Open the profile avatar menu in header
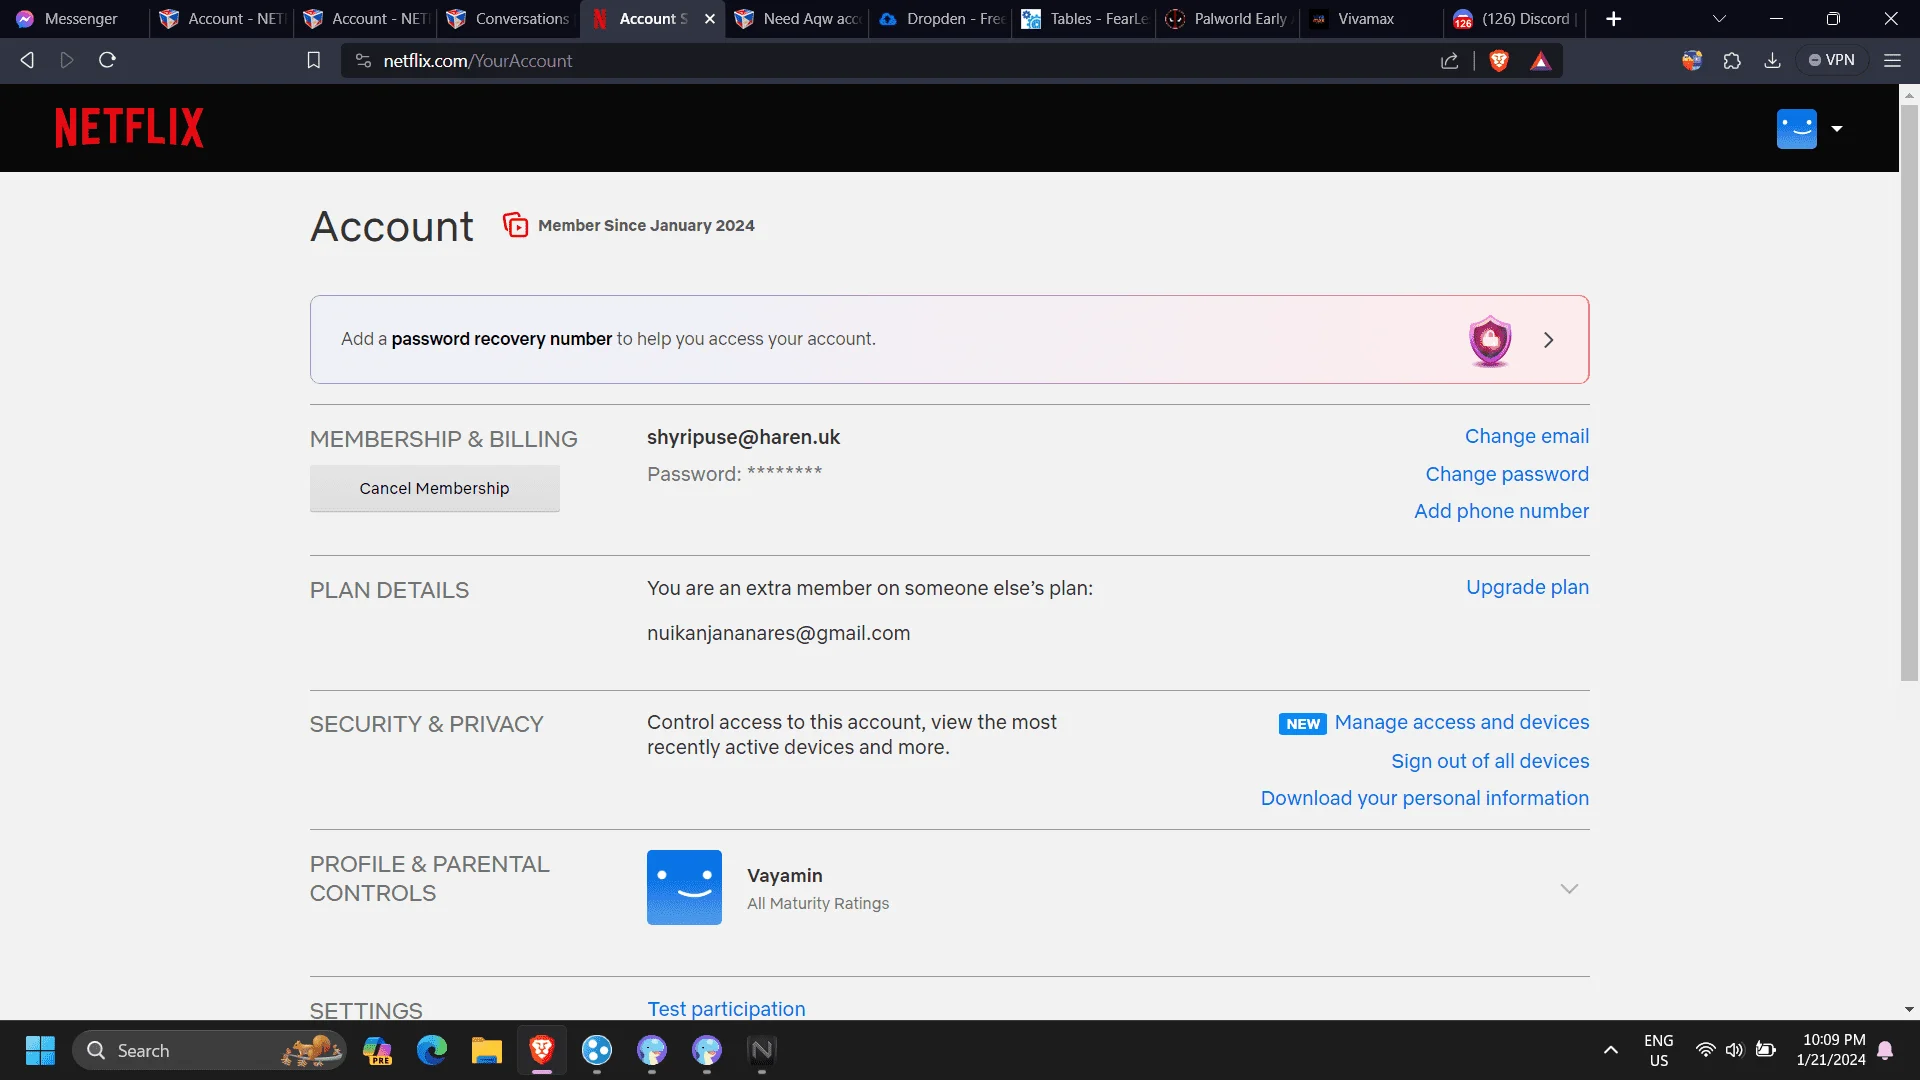The height and width of the screenshot is (1080, 1920). 1796,128
